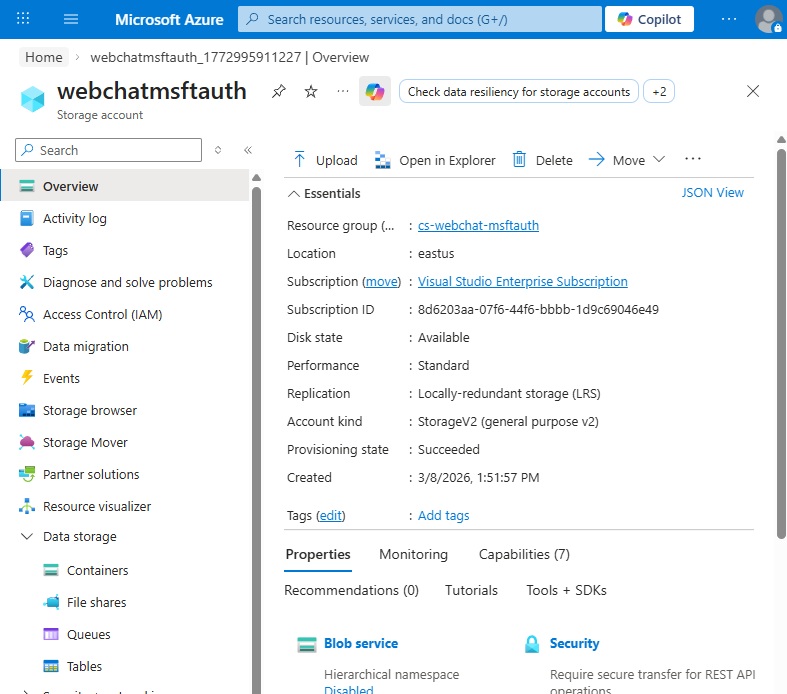Open cs-webchat-msftauth resource group link

tap(478, 225)
